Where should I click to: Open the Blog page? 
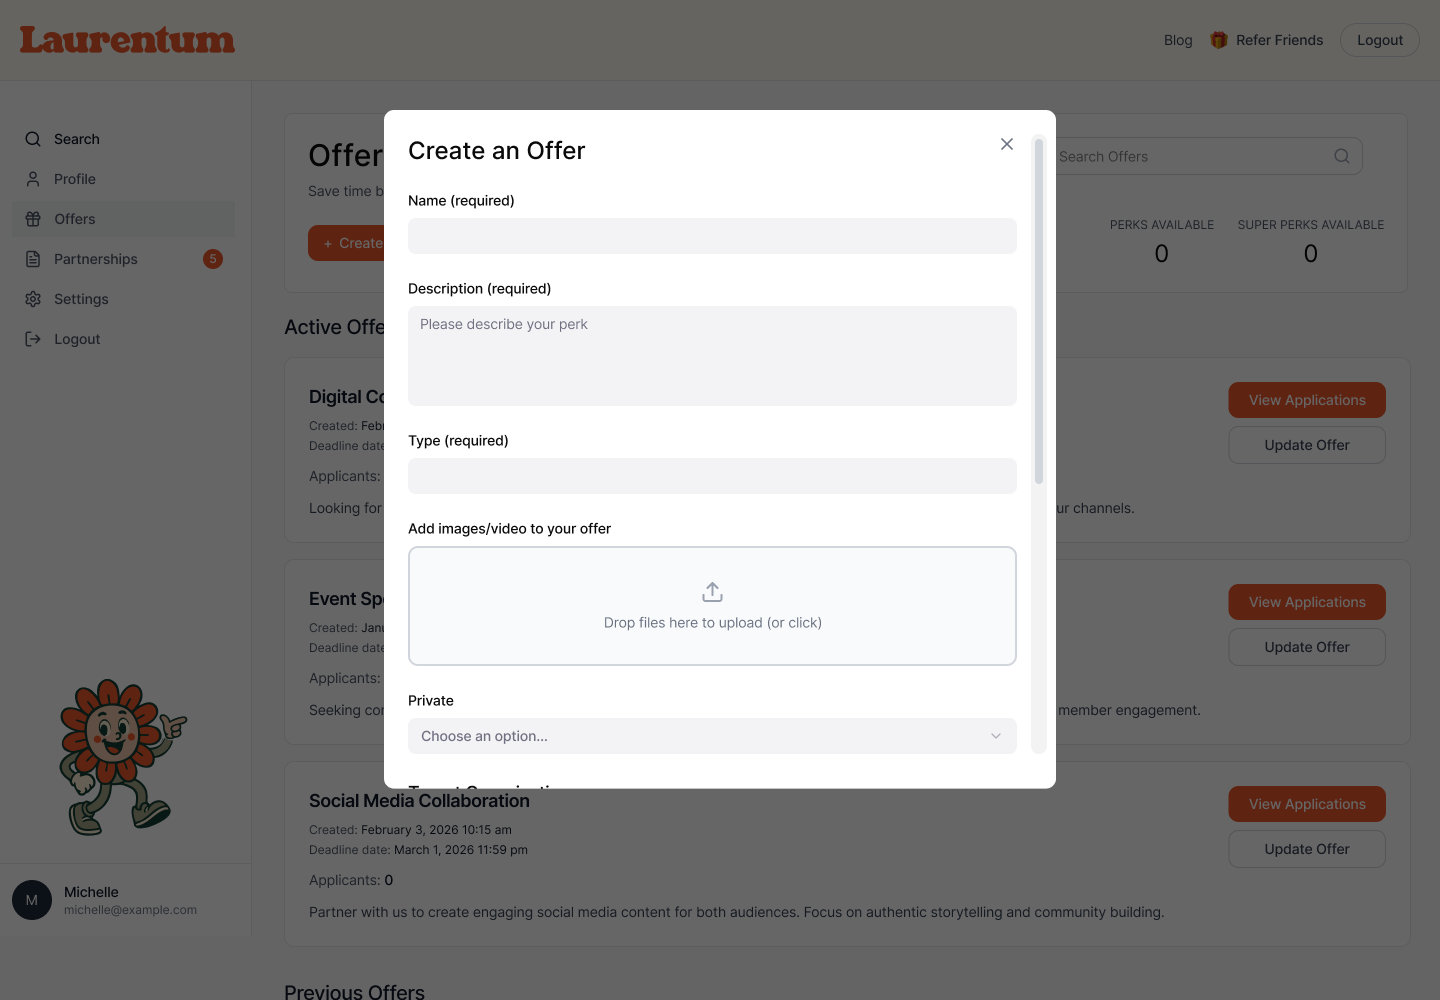tap(1178, 40)
